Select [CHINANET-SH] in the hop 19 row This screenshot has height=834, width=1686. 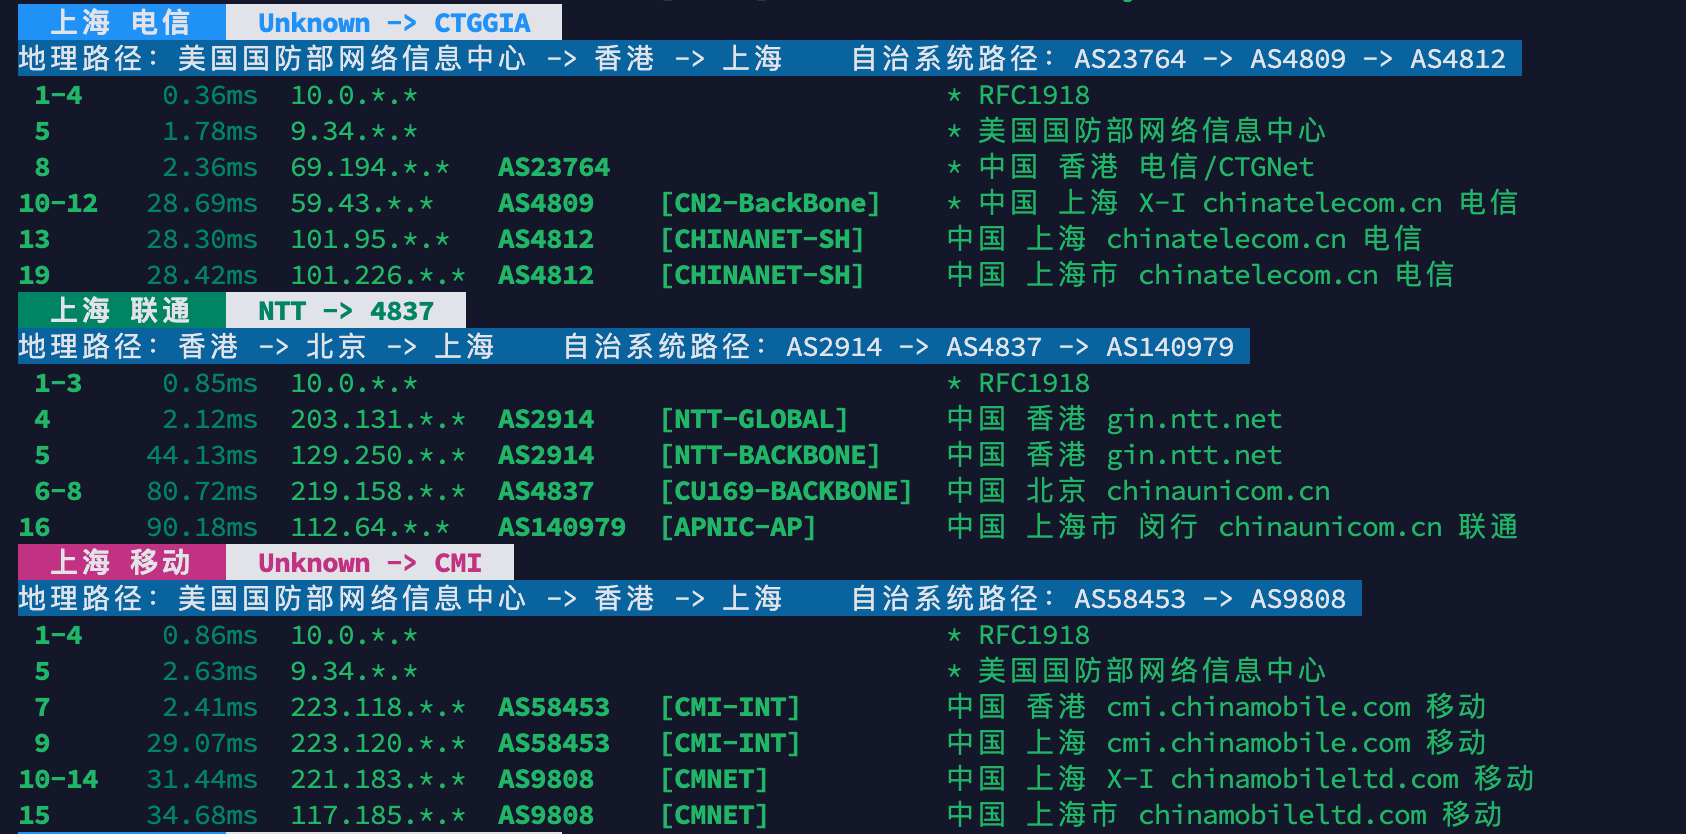point(762,274)
